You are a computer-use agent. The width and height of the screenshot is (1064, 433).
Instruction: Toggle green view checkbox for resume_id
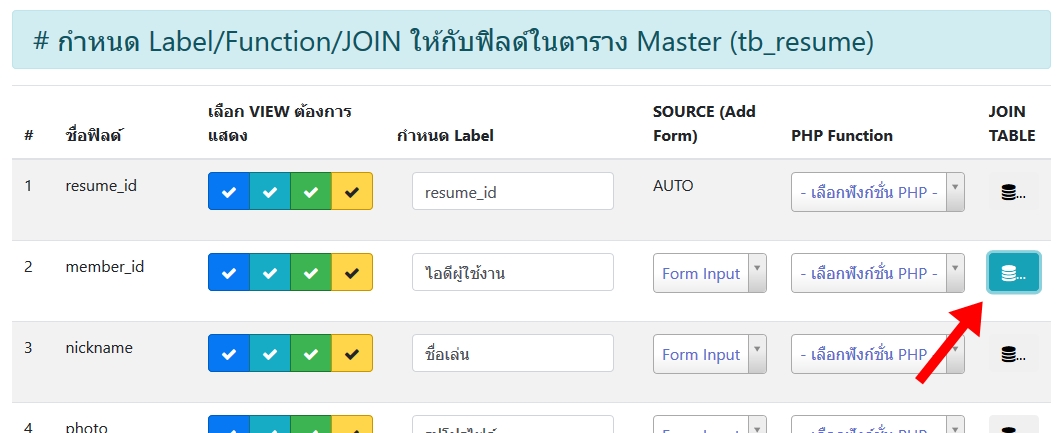(311, 191)
